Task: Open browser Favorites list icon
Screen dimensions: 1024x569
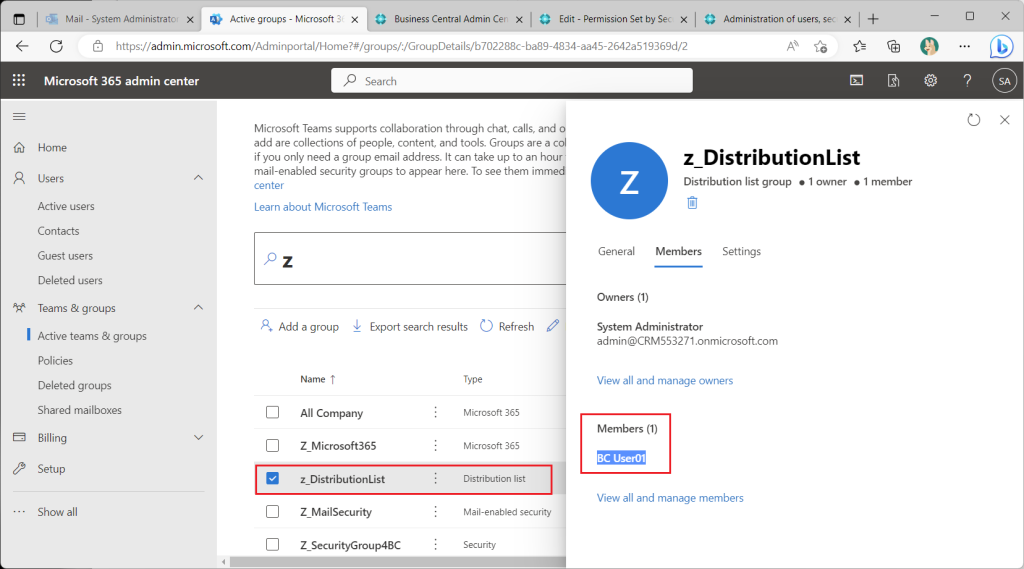Action: click(859, 46)
